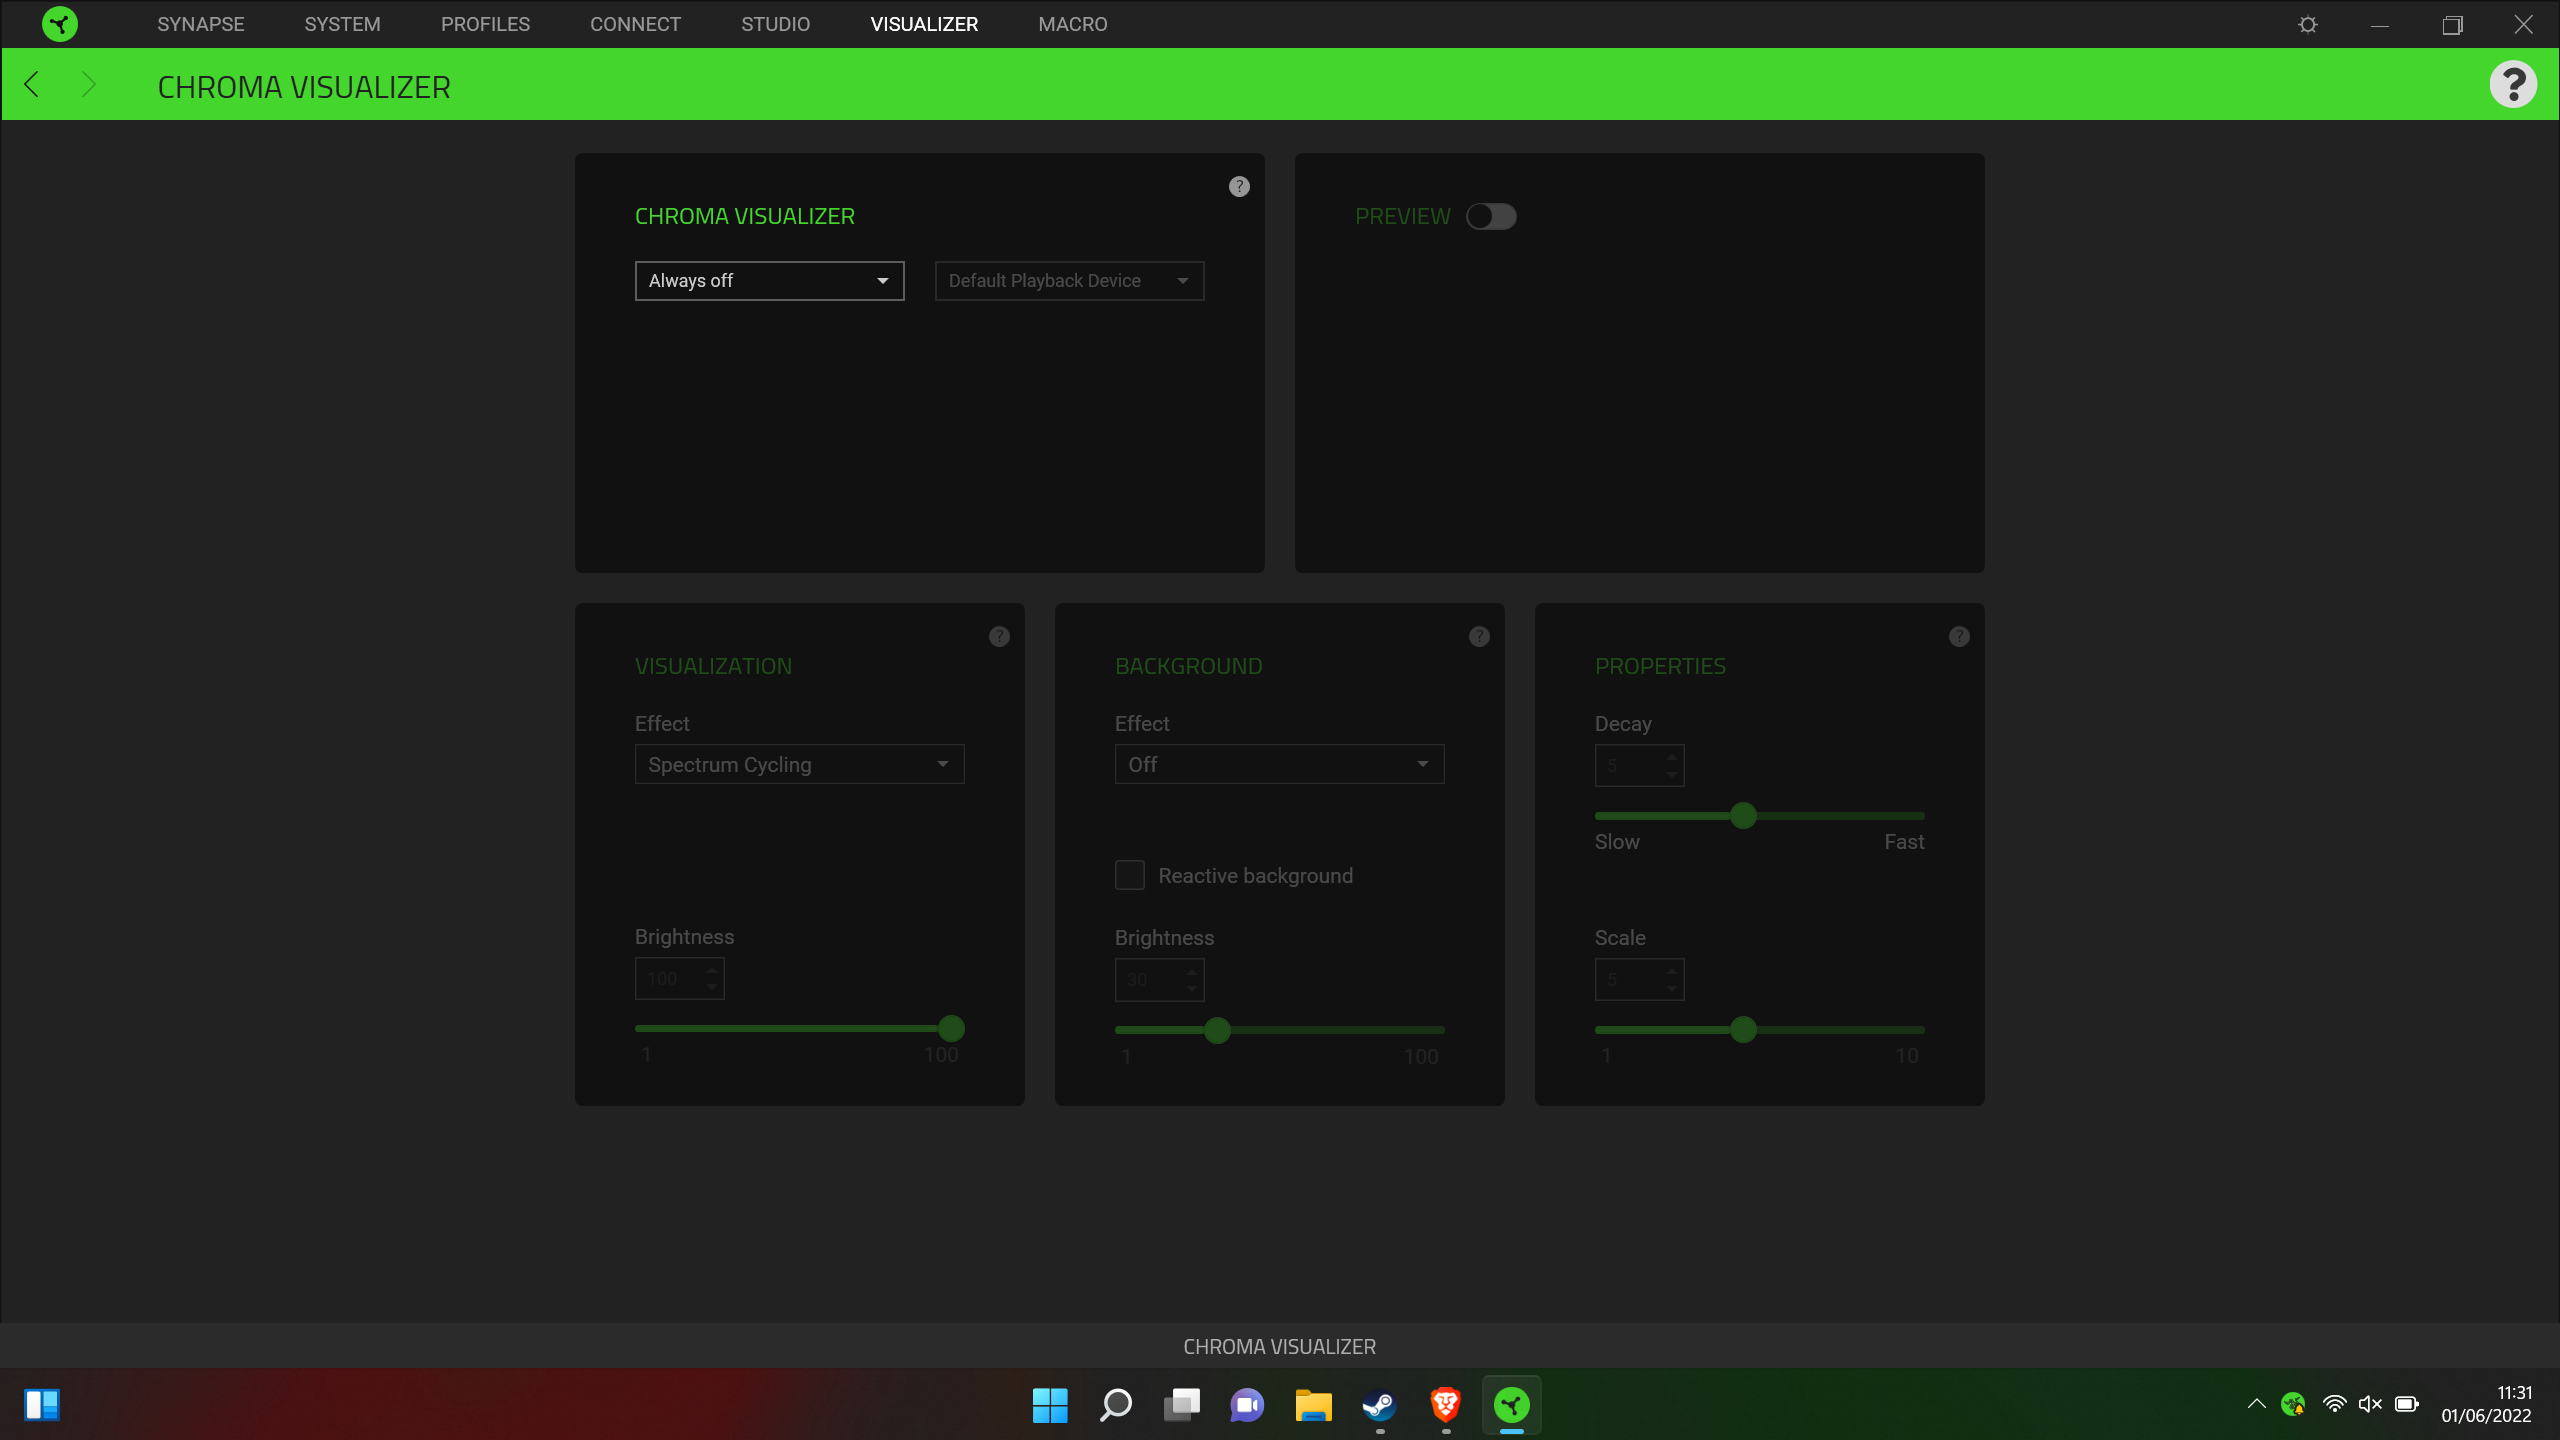Open the Background effect dropdown

(1279, 764)
